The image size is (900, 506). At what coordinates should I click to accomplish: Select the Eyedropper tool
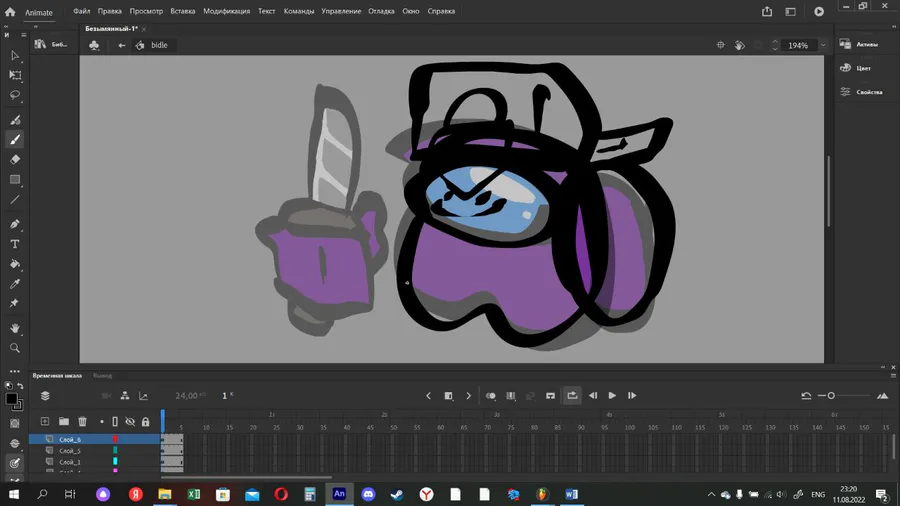tap(15, 284)
